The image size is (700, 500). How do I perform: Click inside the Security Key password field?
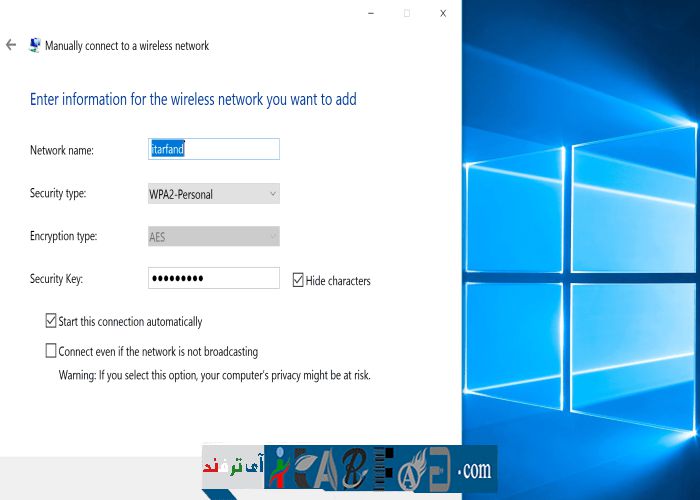point(213,279)
